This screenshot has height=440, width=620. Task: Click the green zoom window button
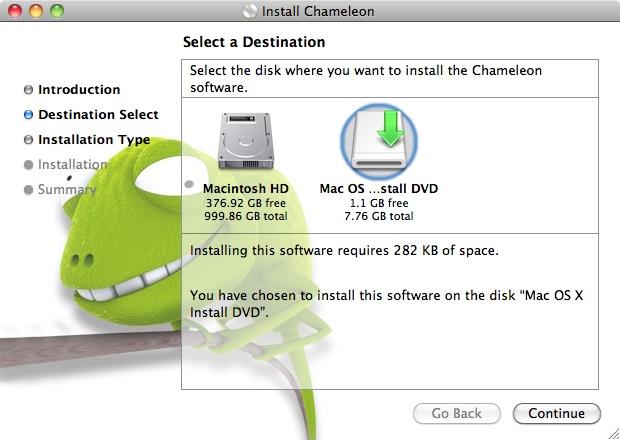coord(57,11)
